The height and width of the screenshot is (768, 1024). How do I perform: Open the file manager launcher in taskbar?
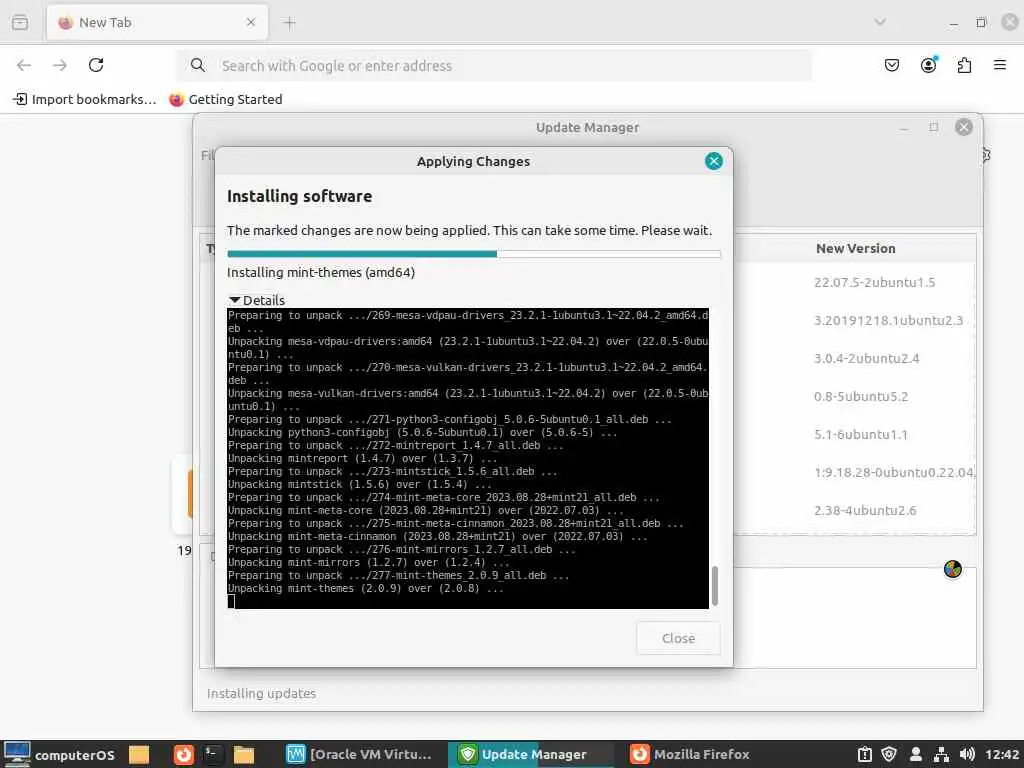[244, 754]
